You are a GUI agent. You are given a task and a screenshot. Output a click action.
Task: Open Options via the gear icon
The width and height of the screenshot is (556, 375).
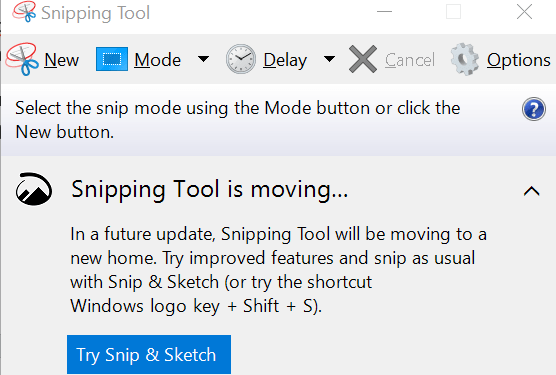[x=465, y=59]
